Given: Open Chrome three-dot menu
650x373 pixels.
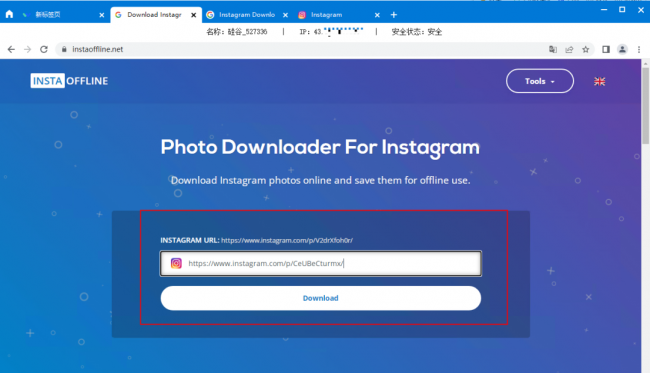Looking at the screenshot, I should 639,49.
